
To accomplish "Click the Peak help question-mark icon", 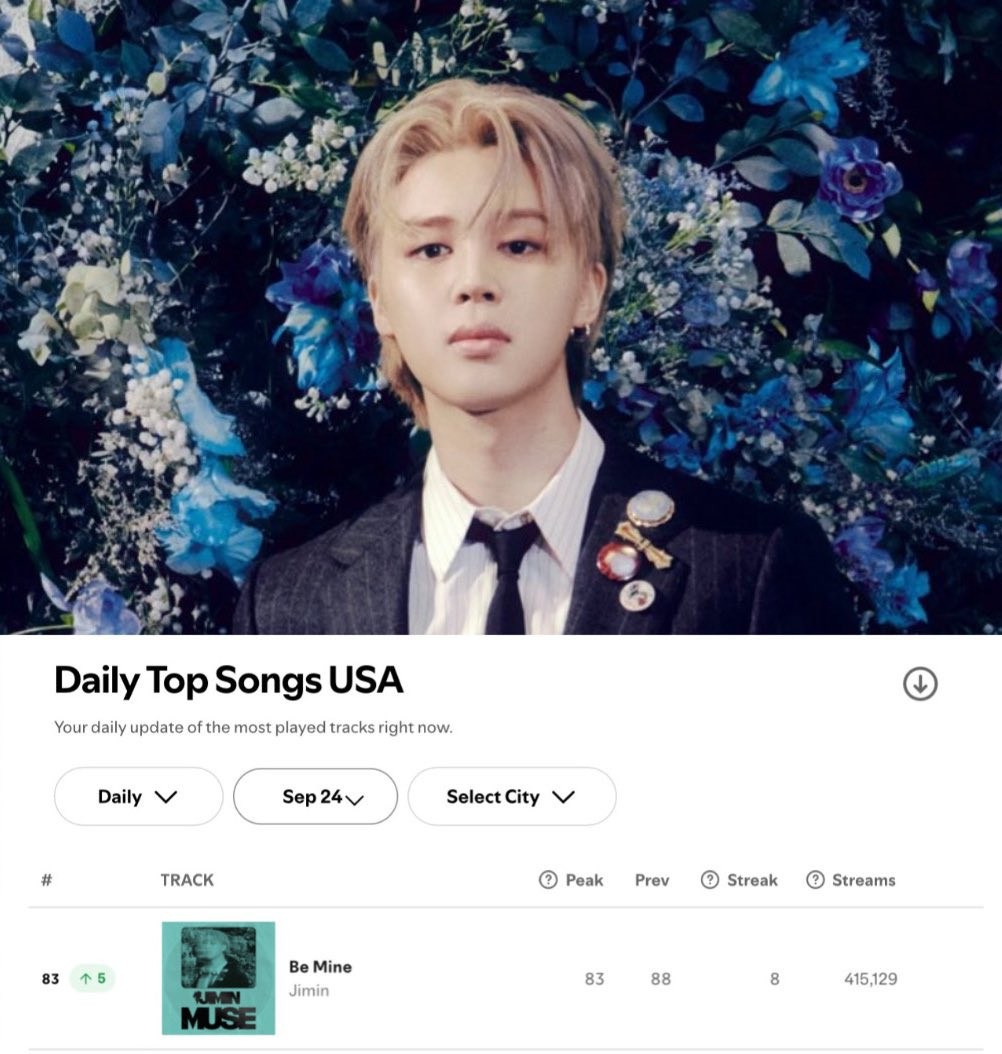I will [548, 879].
